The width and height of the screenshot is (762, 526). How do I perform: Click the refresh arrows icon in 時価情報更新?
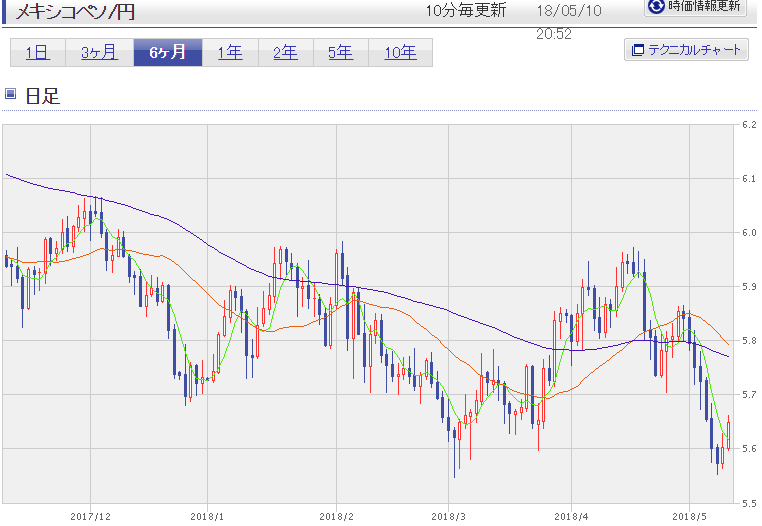[656, 6]
